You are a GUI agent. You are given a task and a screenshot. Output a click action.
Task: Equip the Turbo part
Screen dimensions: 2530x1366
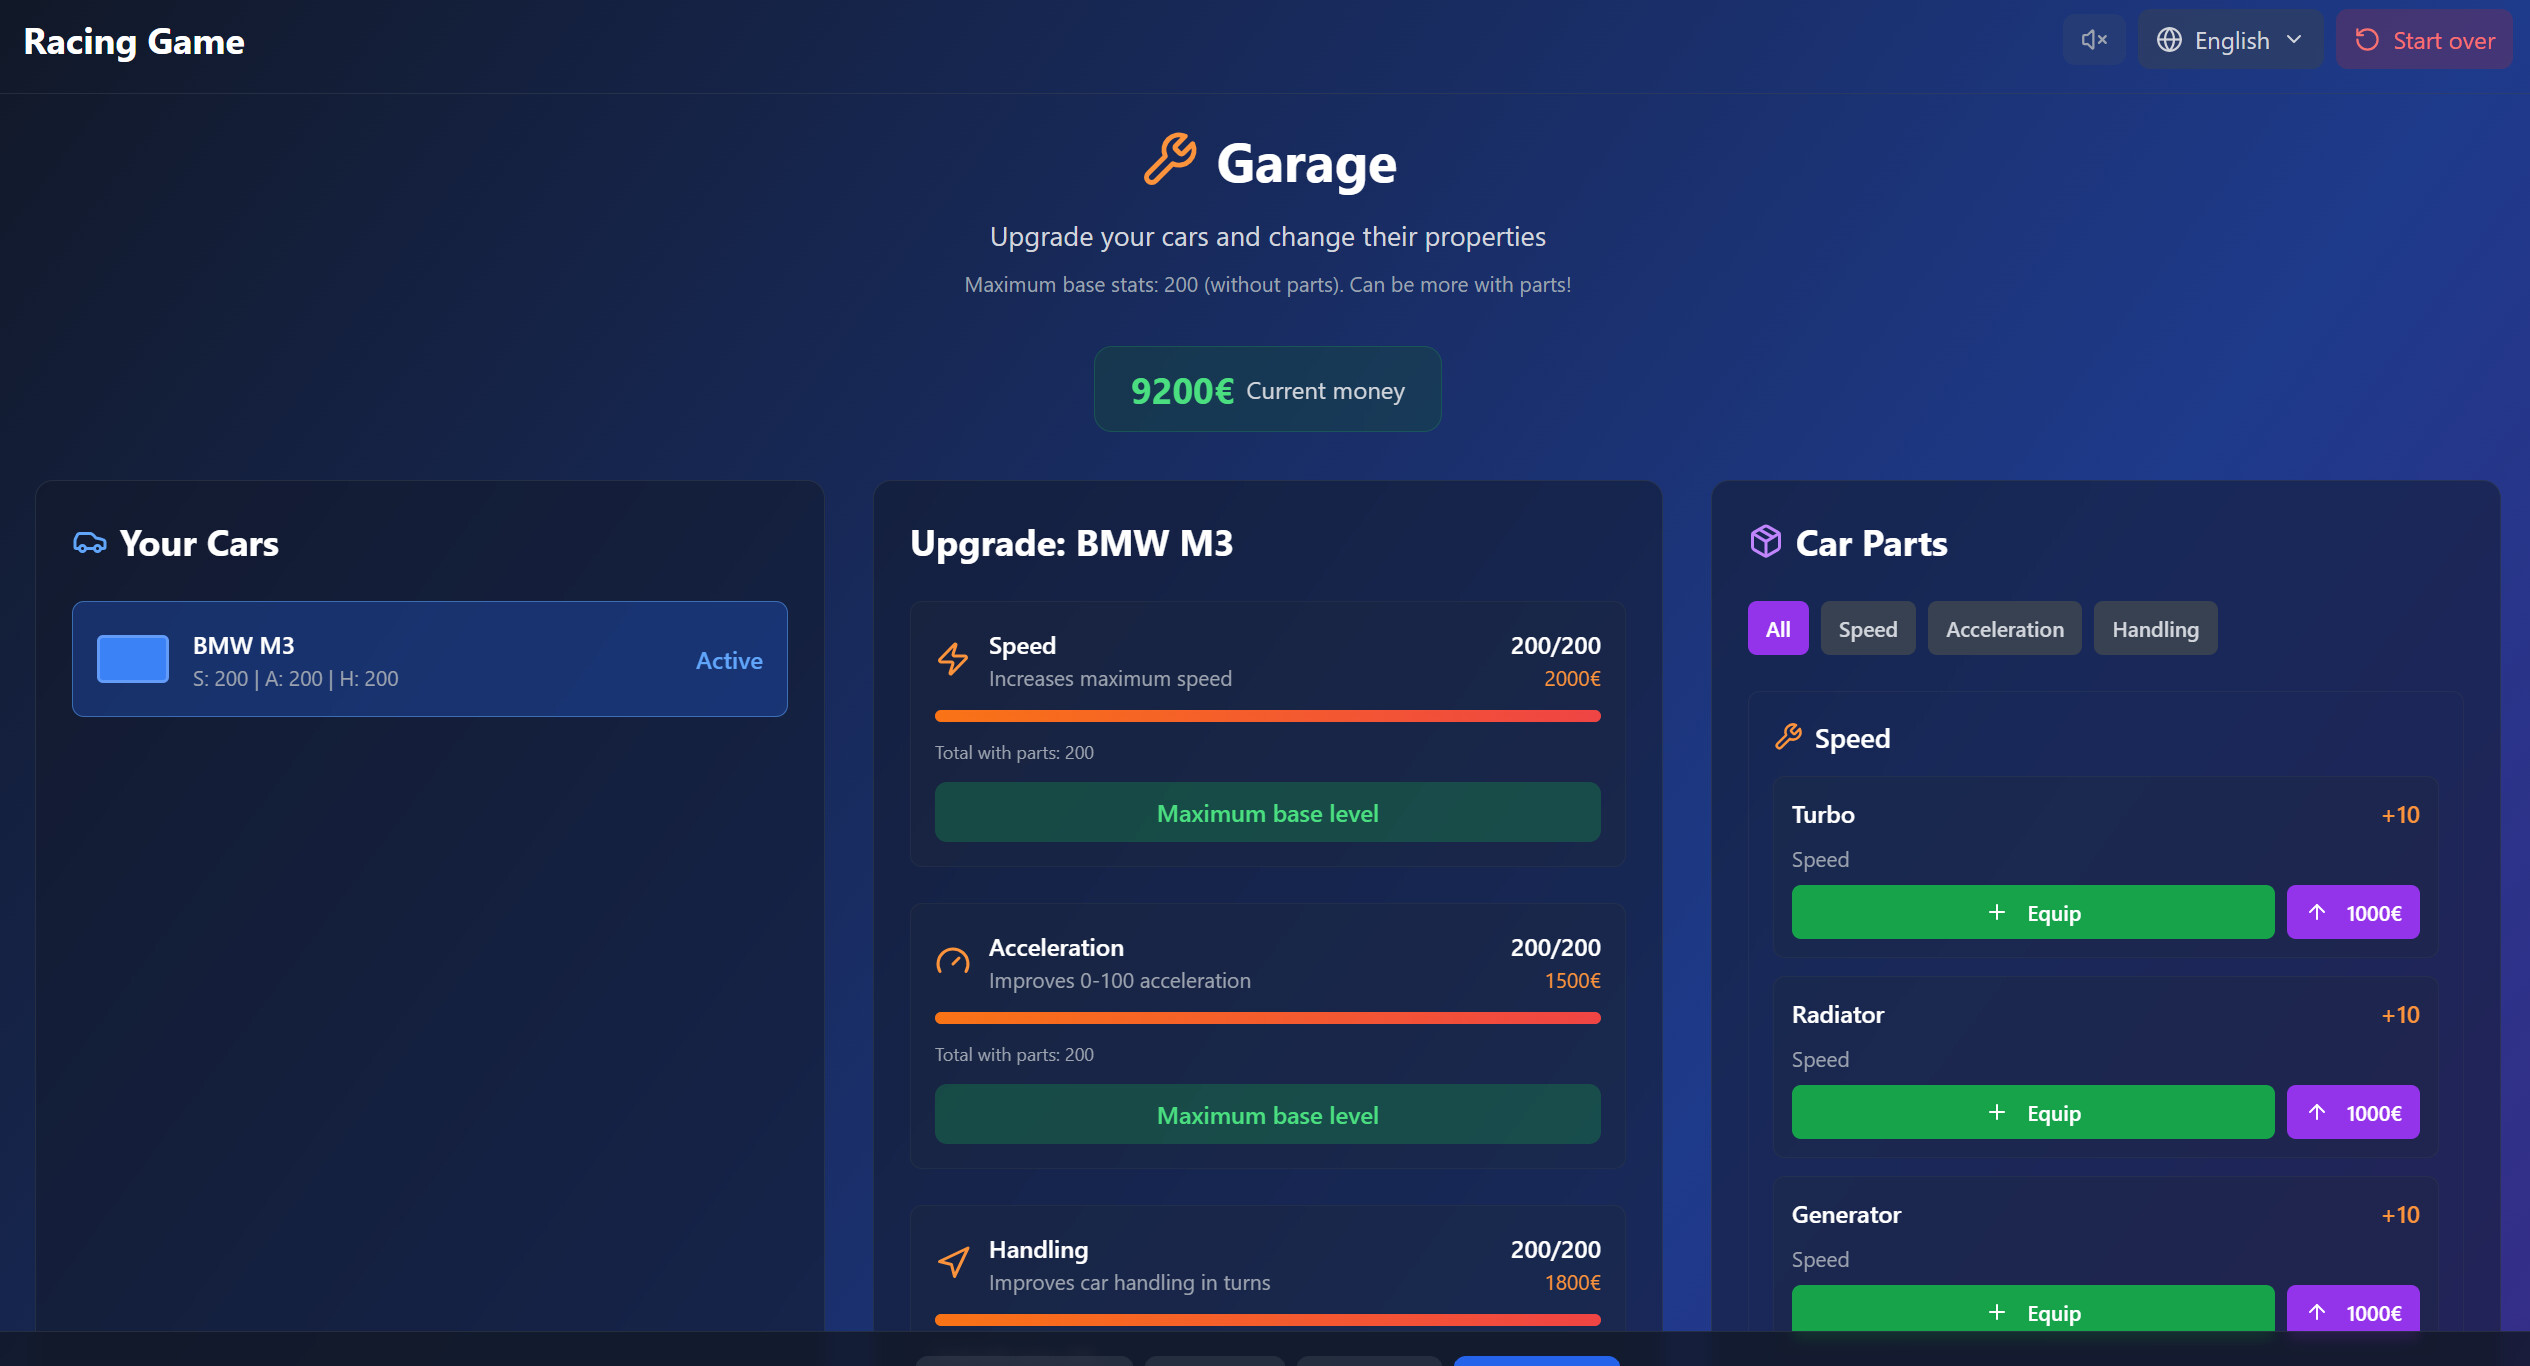(x=2032, y=912)
